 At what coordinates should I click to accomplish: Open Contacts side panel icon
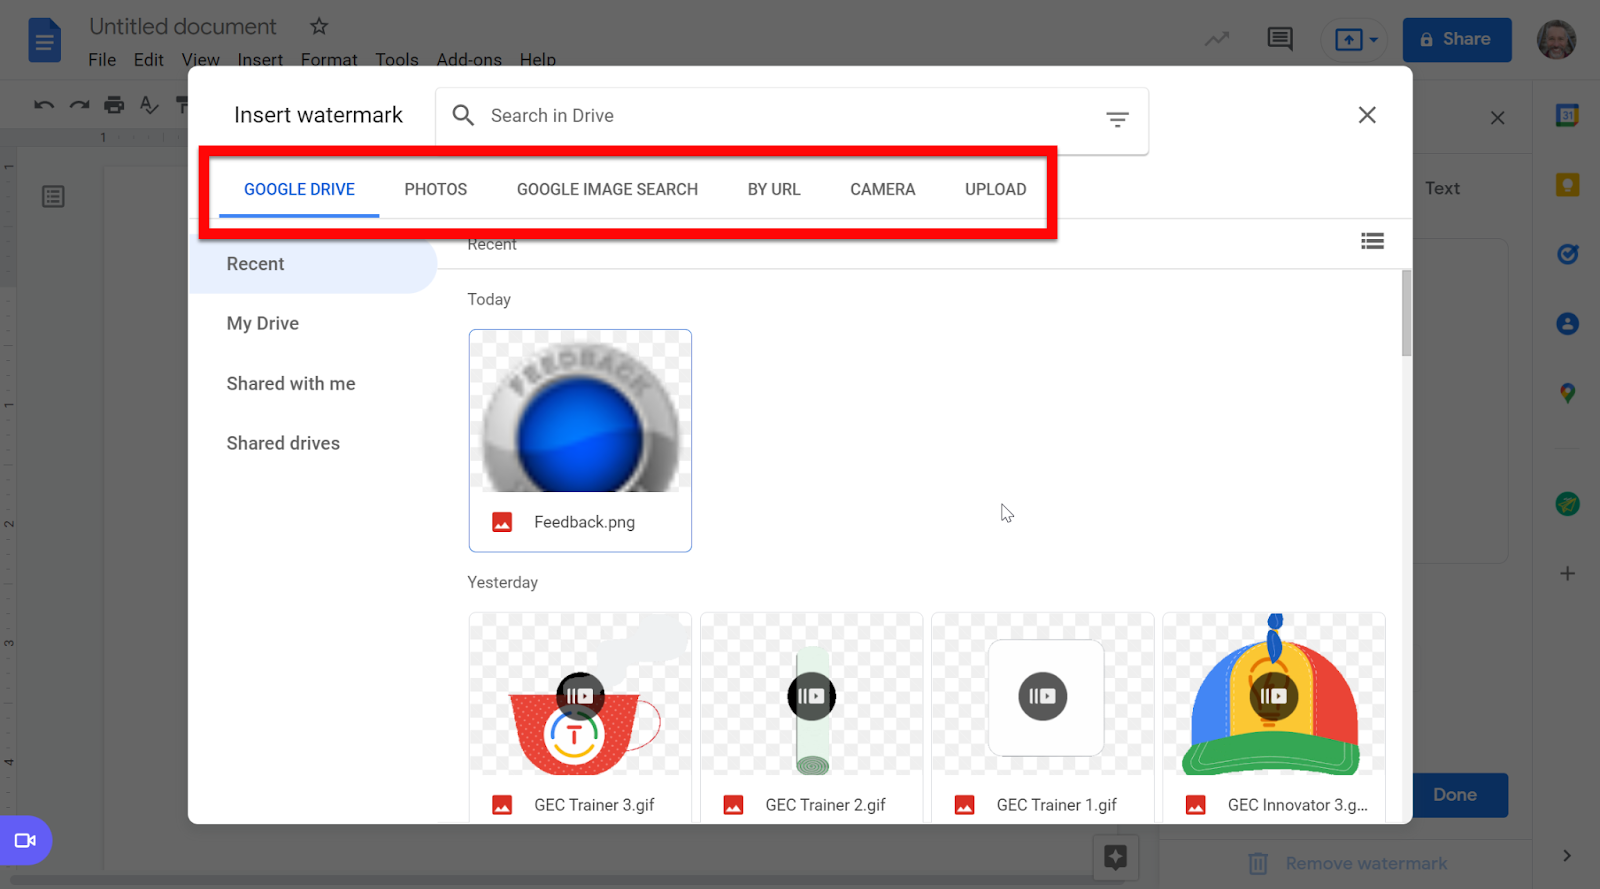point(1567,323)
